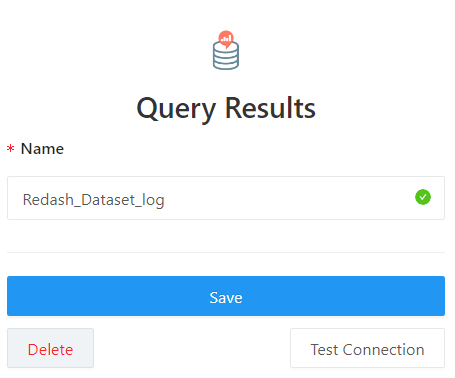Viewport: 455px width, 378px height.
Task: Click the red required-field asterisk
Action: point(11,148)
